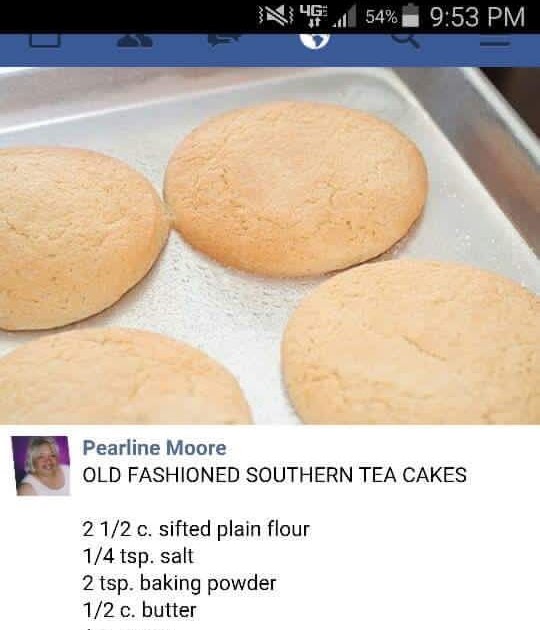This screenshot has height=630, width=540.
Task: Open Pearline Moore's profile picture
Action: click(42, 466)
